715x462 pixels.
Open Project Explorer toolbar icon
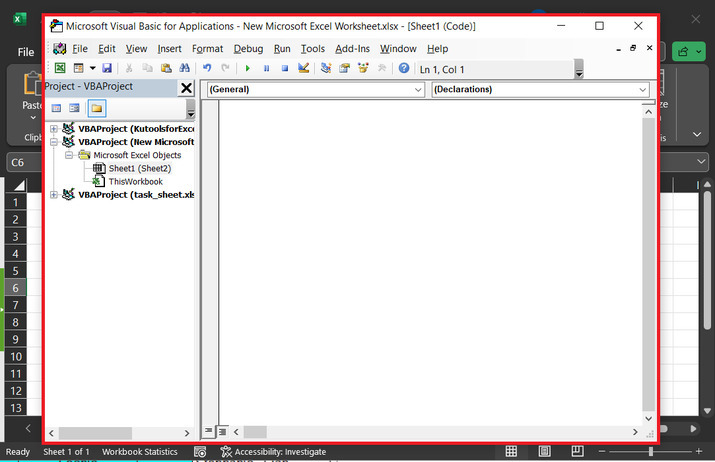click(326, 68)
